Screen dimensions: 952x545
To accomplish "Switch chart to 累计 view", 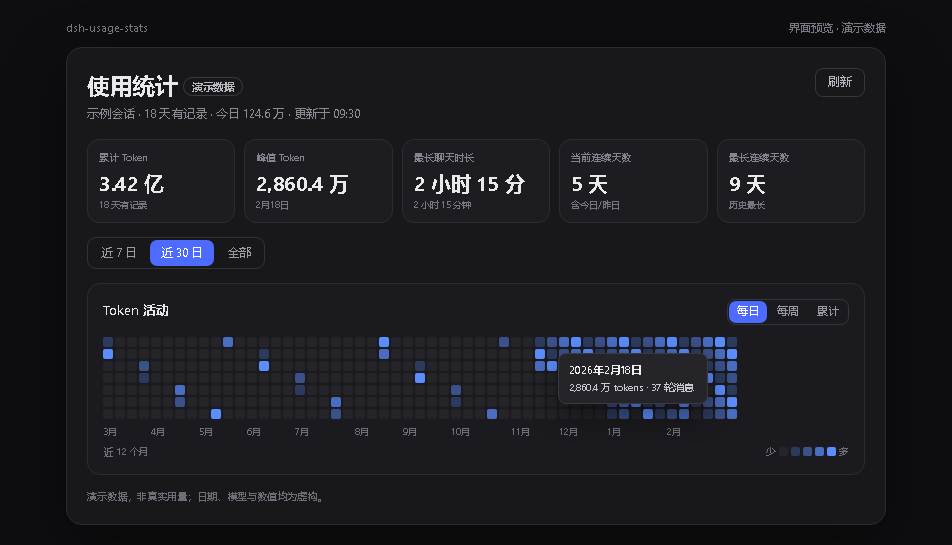I will tap(828, 311).
